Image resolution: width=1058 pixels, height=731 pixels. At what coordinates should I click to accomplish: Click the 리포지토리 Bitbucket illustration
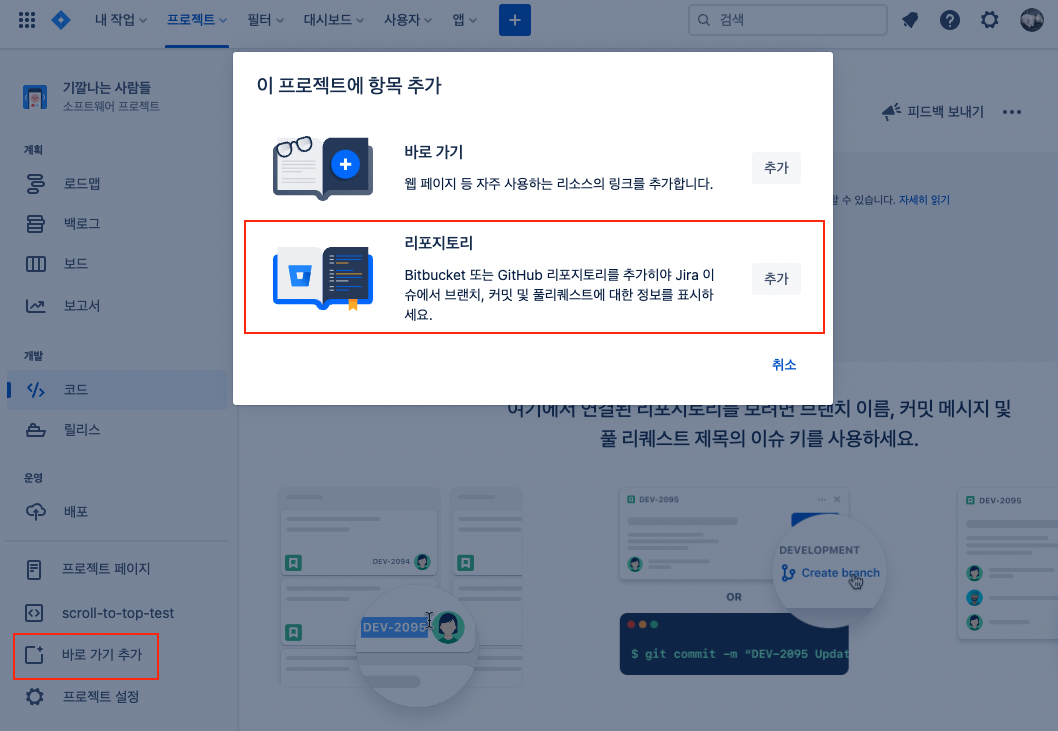tap(323, 278)
